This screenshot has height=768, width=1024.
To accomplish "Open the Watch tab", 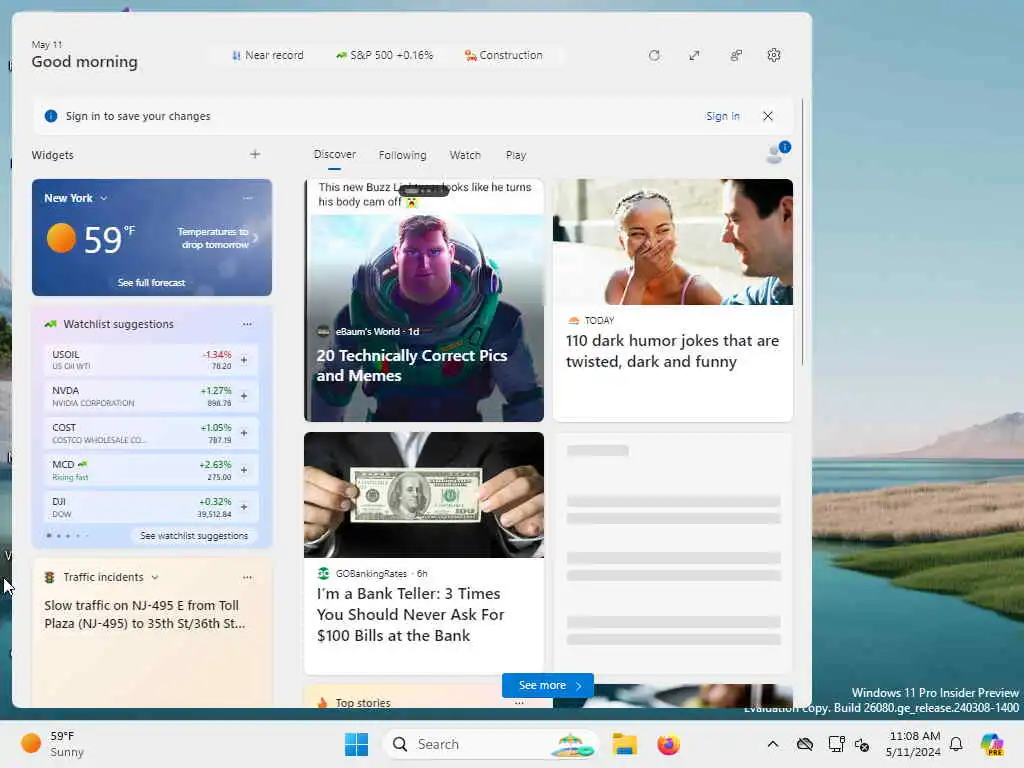I will (465, 155).
